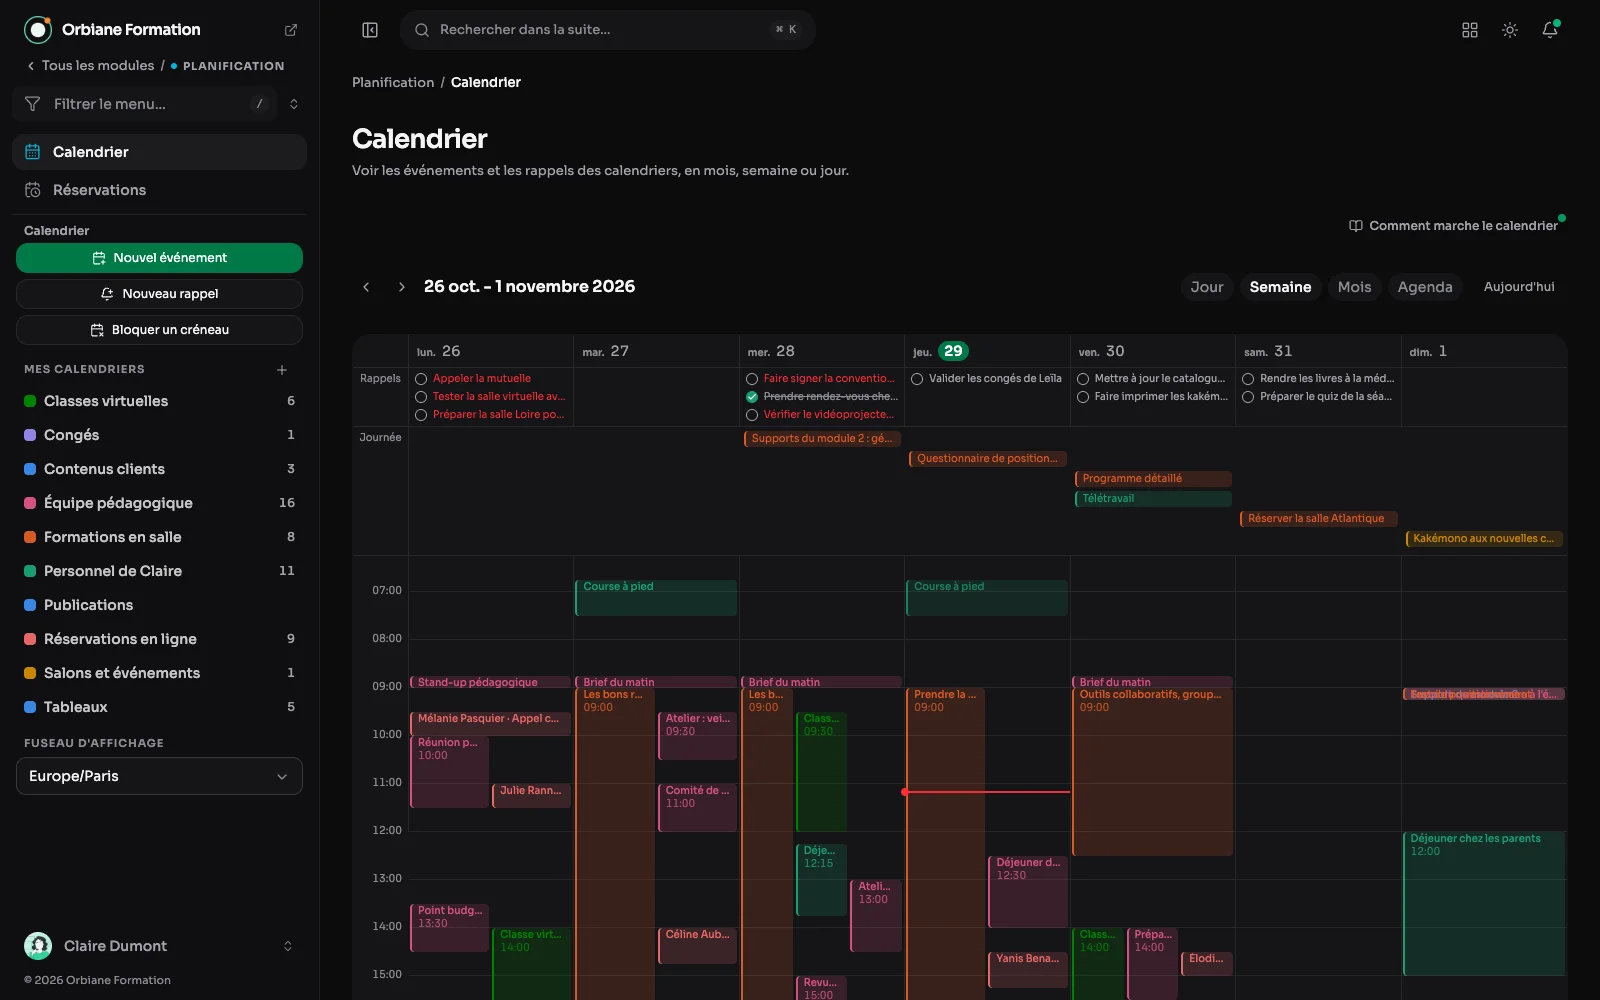Select Calendrier in the sidebar
The width and height of the screenshot is (1600, 1000).
(x=159, y=152)
